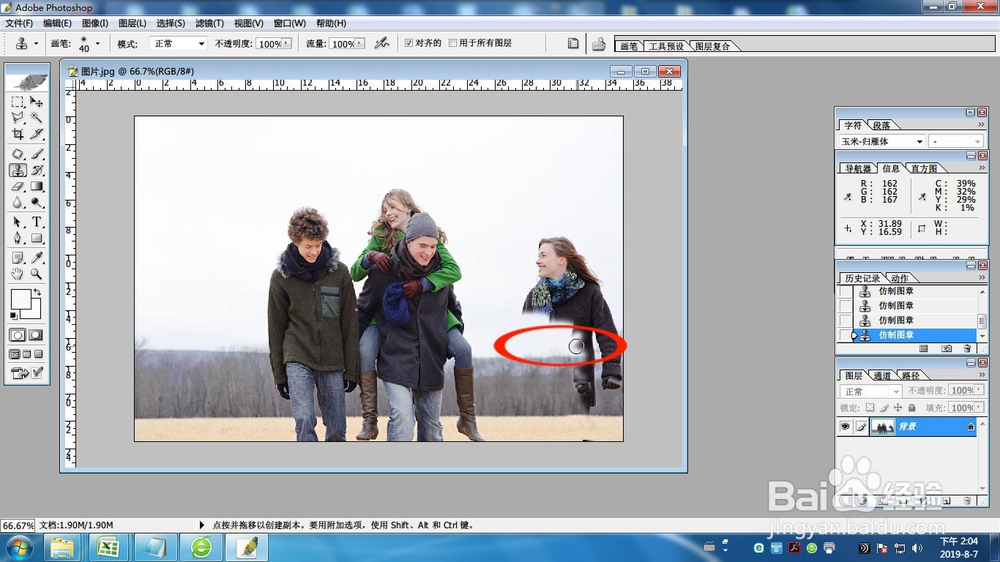Image resolution: width=1000 pixels, height=562 pixels.
Task: Select the Magic Wand tool
Action: pyautogui.click(x=37, y=118)
